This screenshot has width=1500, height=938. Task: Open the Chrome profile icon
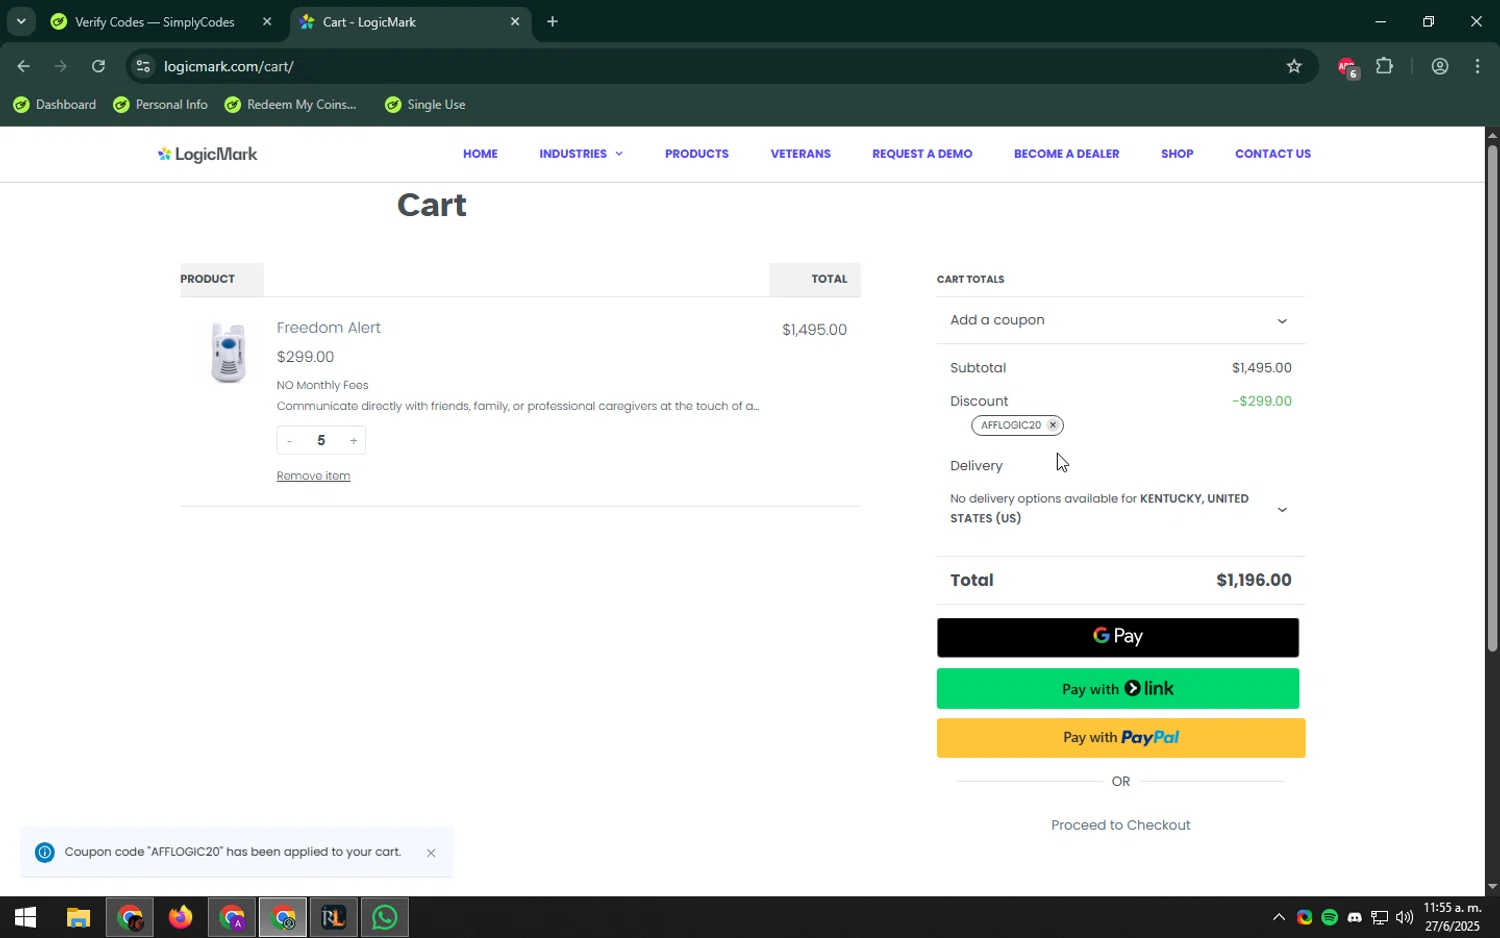1440,67
